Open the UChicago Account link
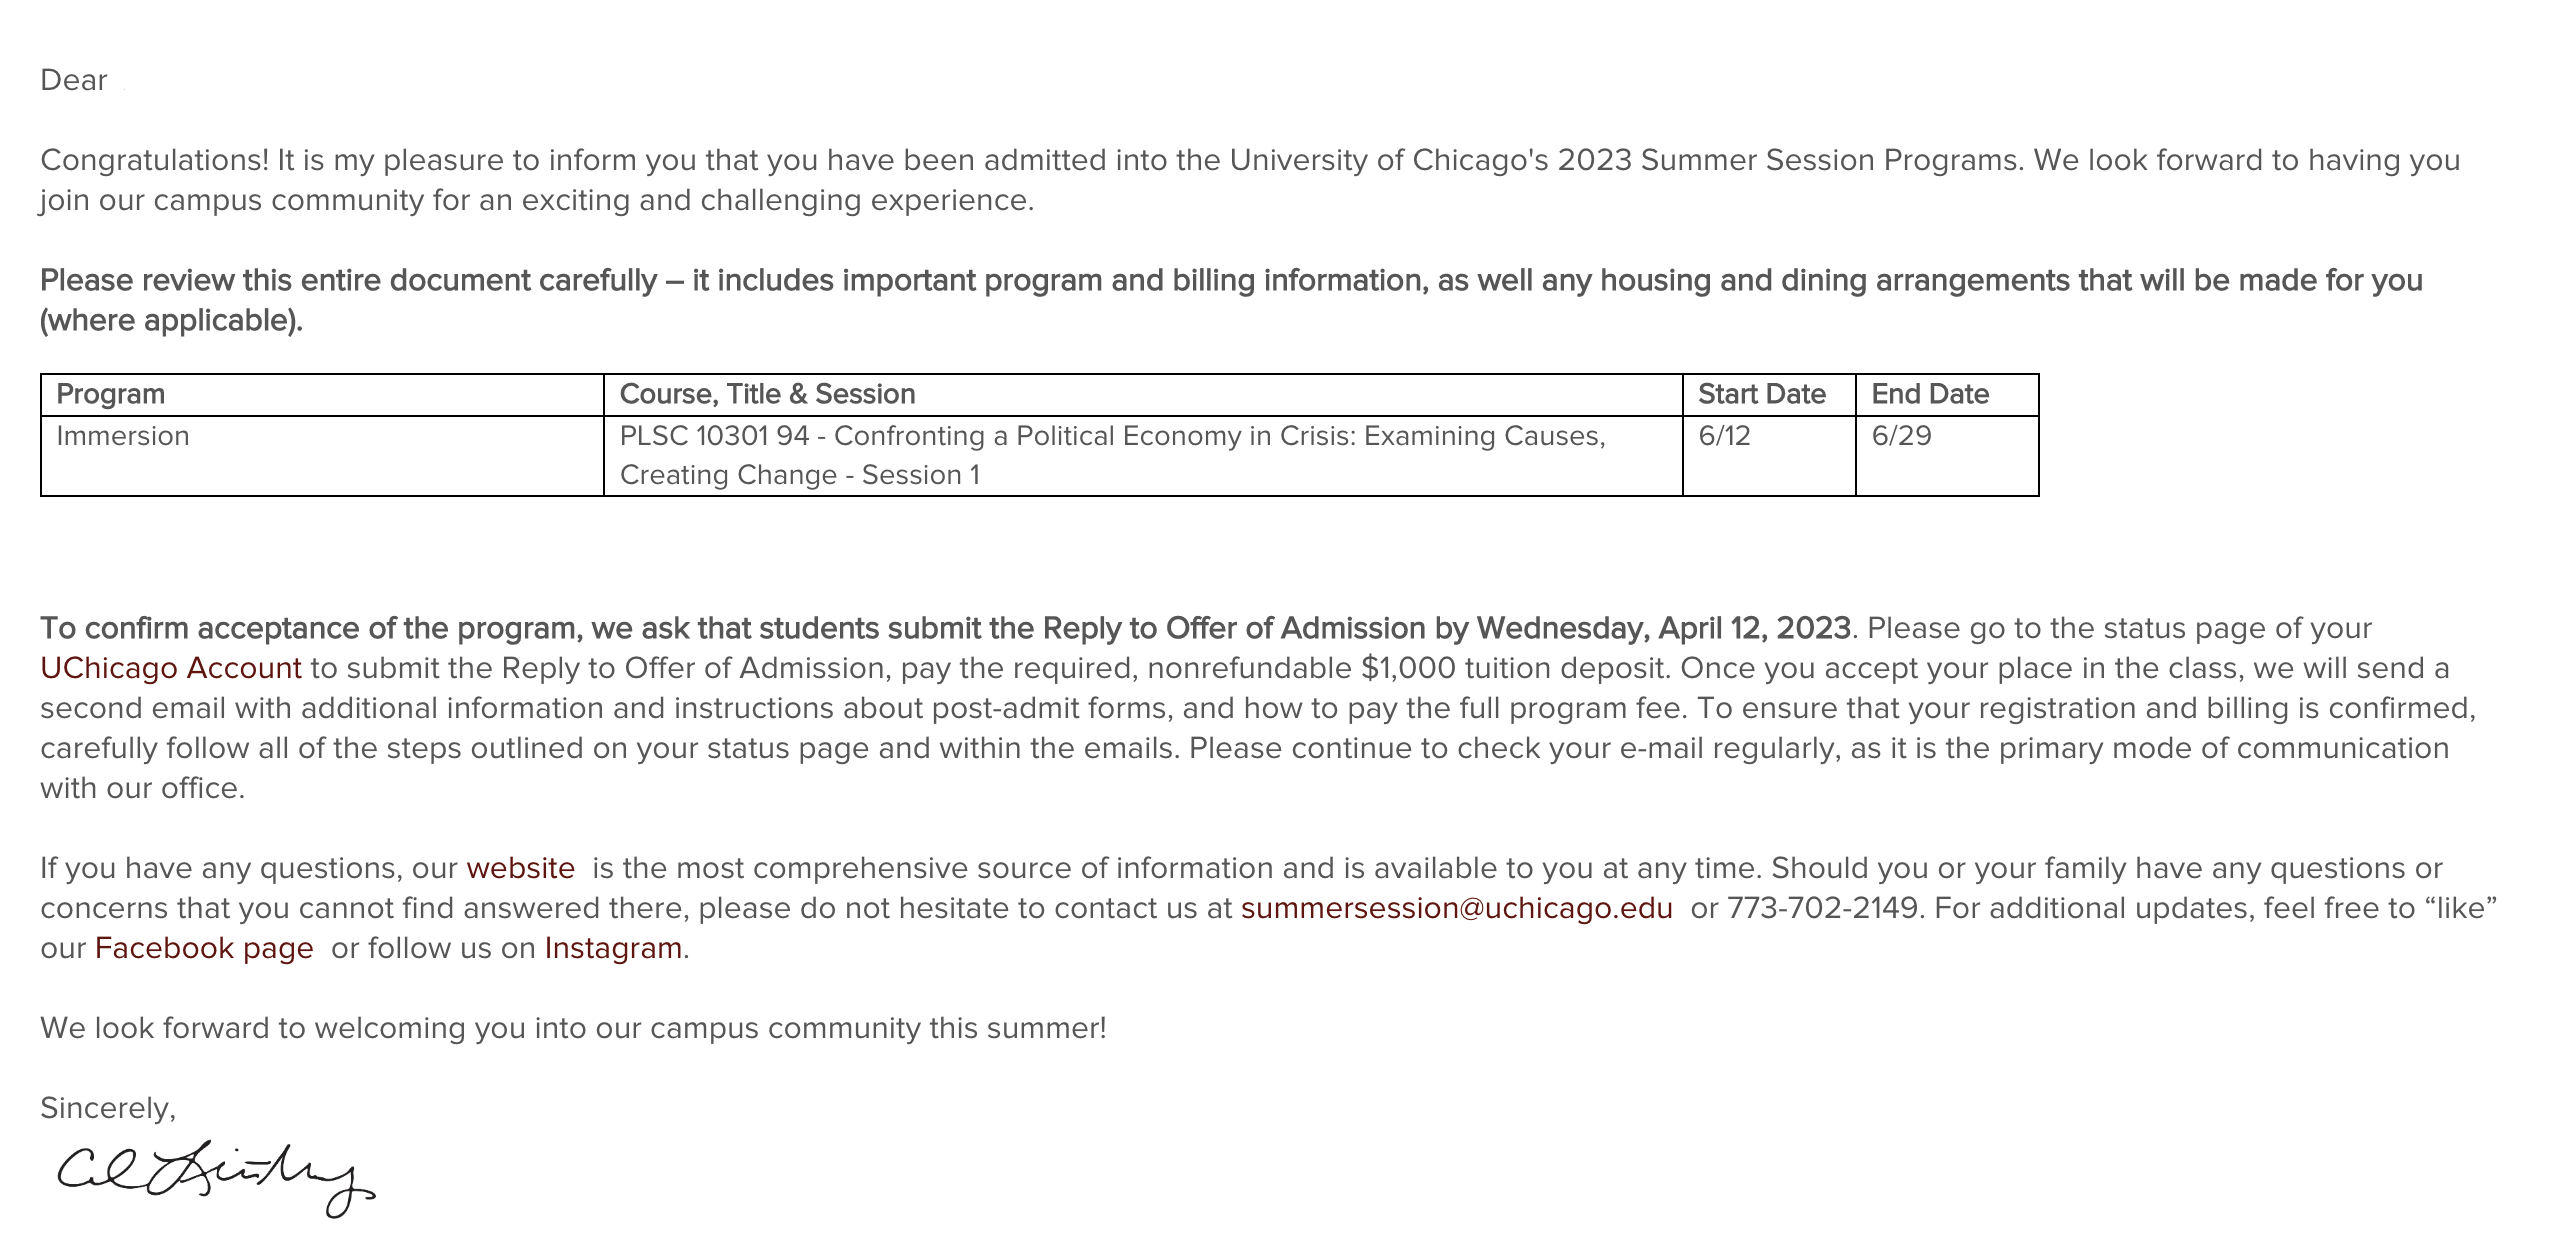The height and width of the screenshot is (1236, 2572). 170,668
